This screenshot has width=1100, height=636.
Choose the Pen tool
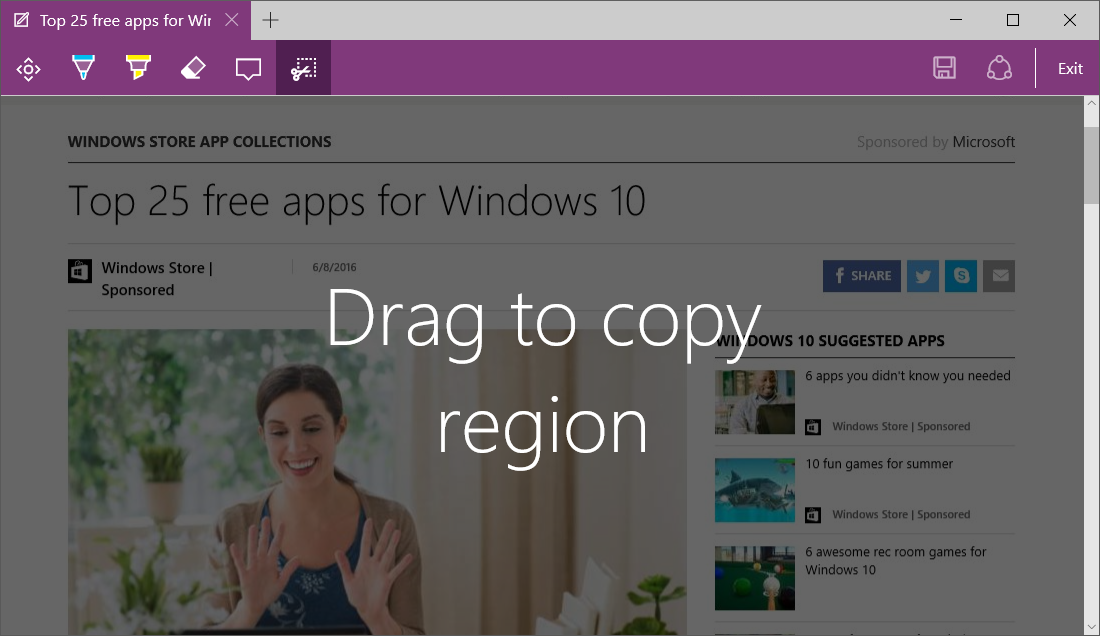83,67
